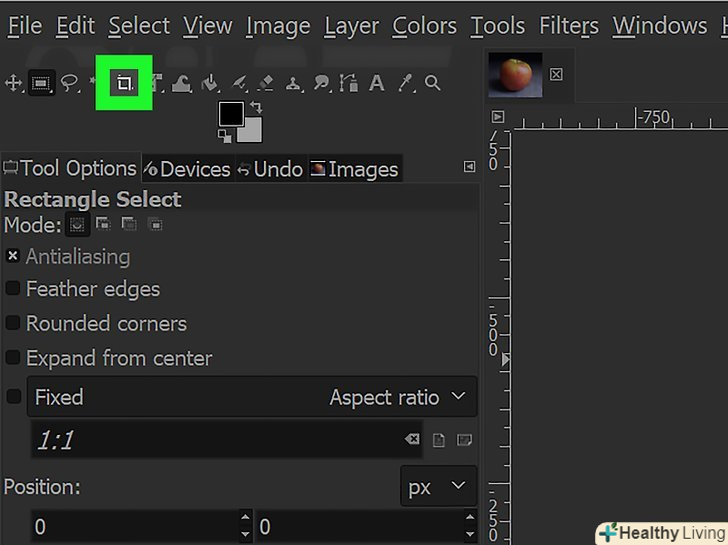Select the Color Picker eyedropper tool
Viewport: 728px width, 545px height.
click(406, 84)
